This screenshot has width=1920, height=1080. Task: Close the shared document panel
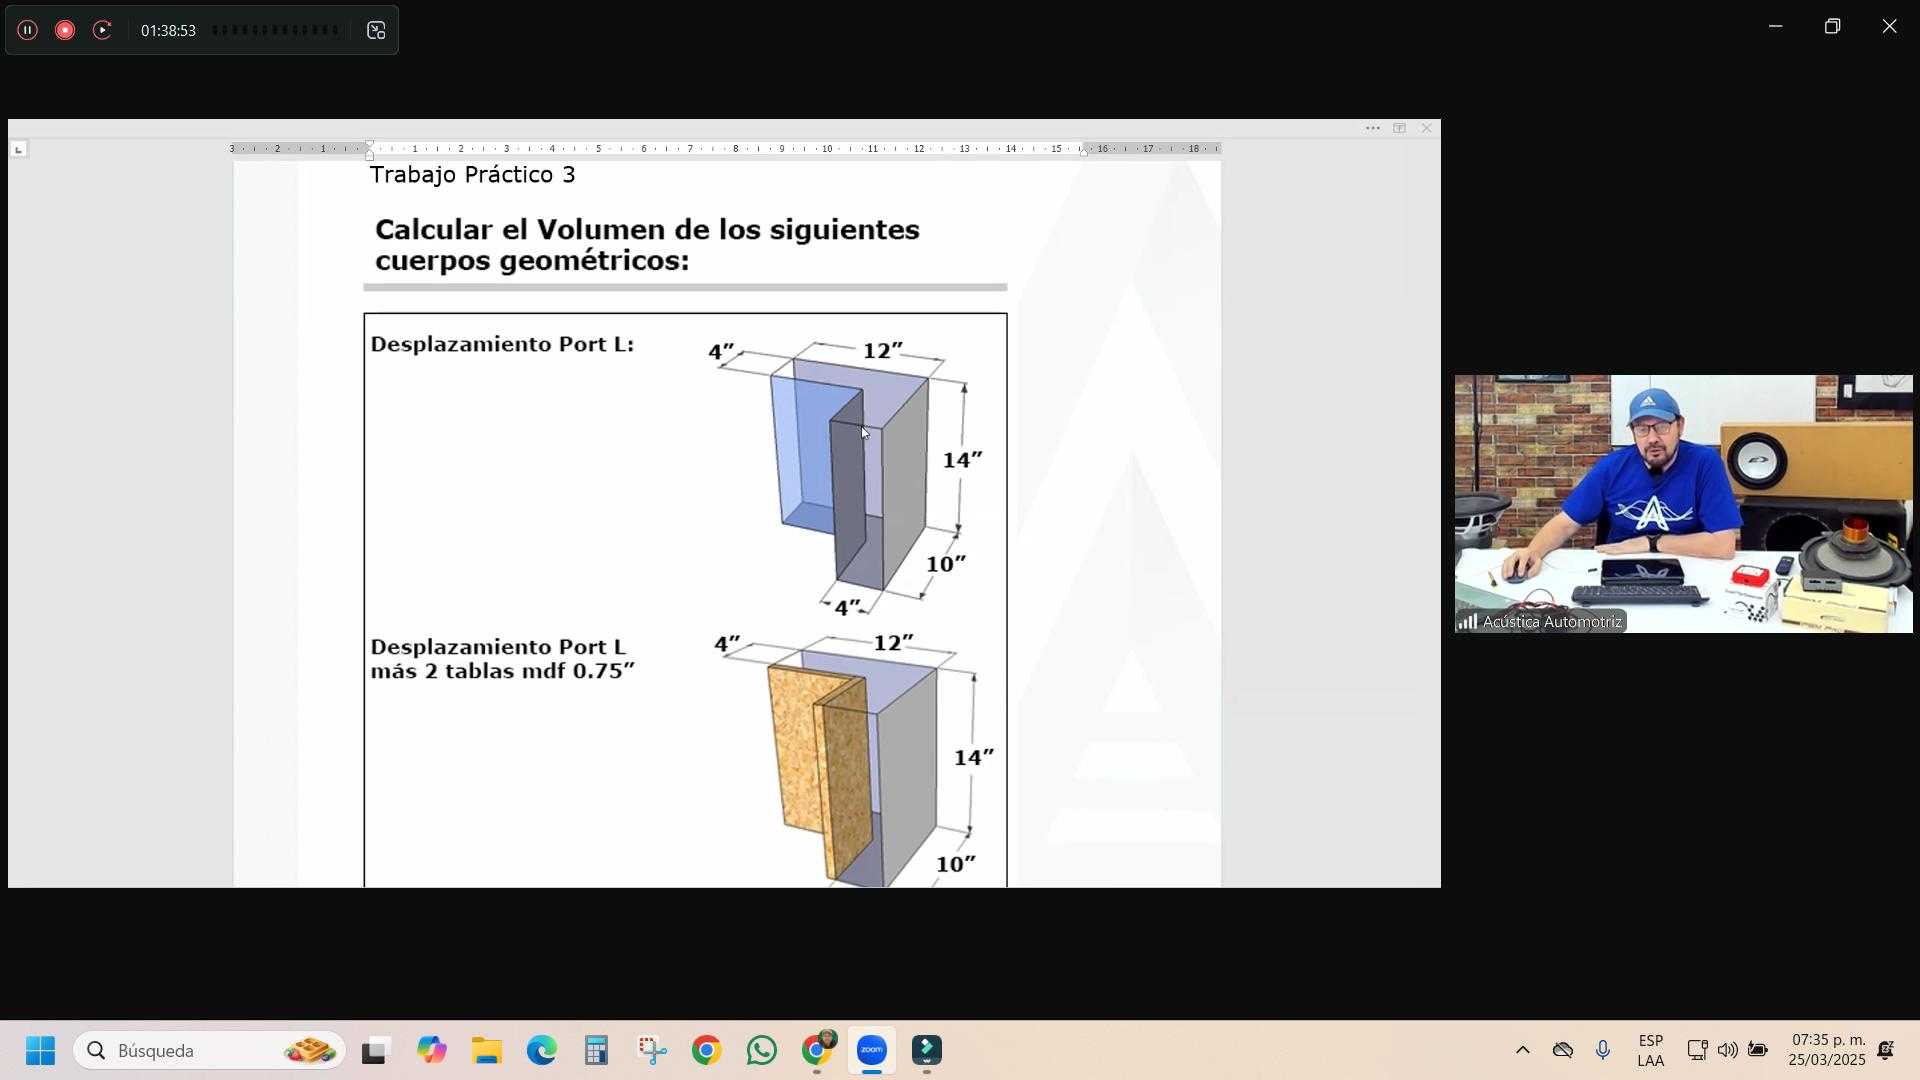[1426, 128]
